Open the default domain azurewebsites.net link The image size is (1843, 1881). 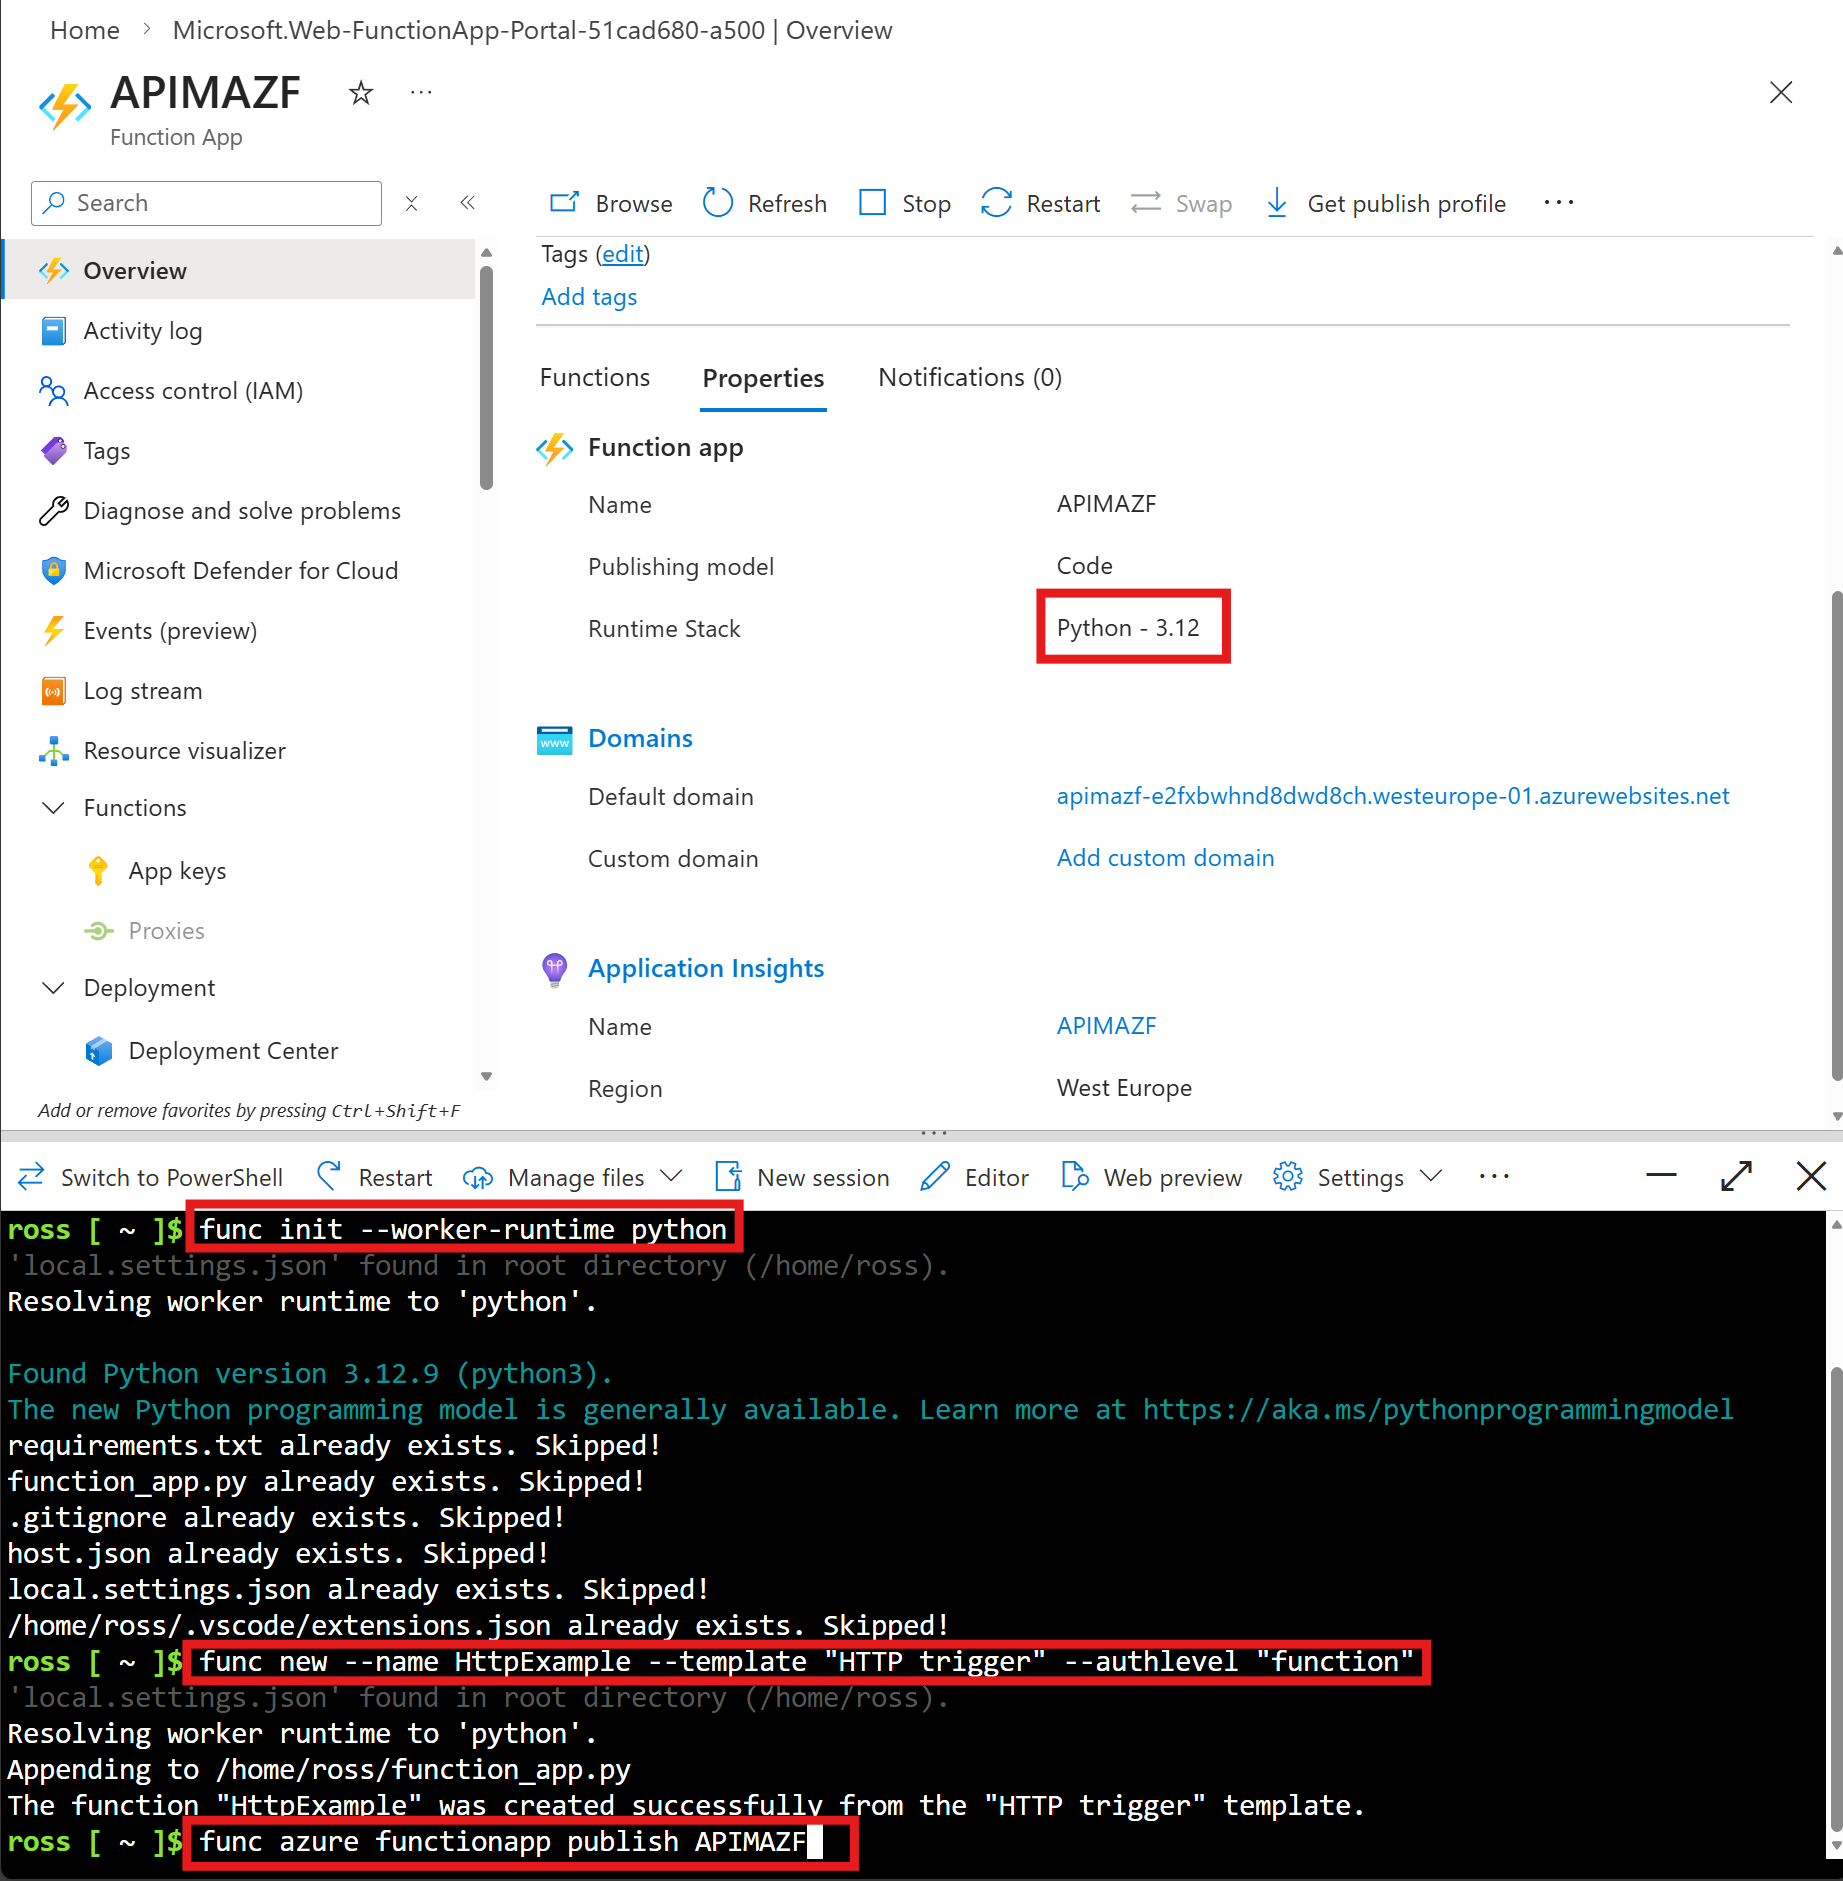(x=1392, y=796)
